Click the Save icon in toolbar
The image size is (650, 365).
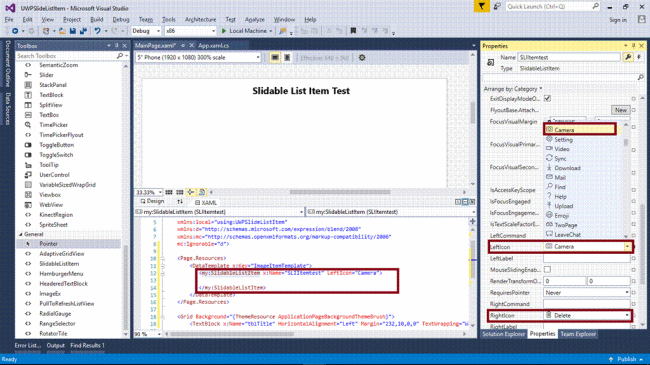[73, 31]
